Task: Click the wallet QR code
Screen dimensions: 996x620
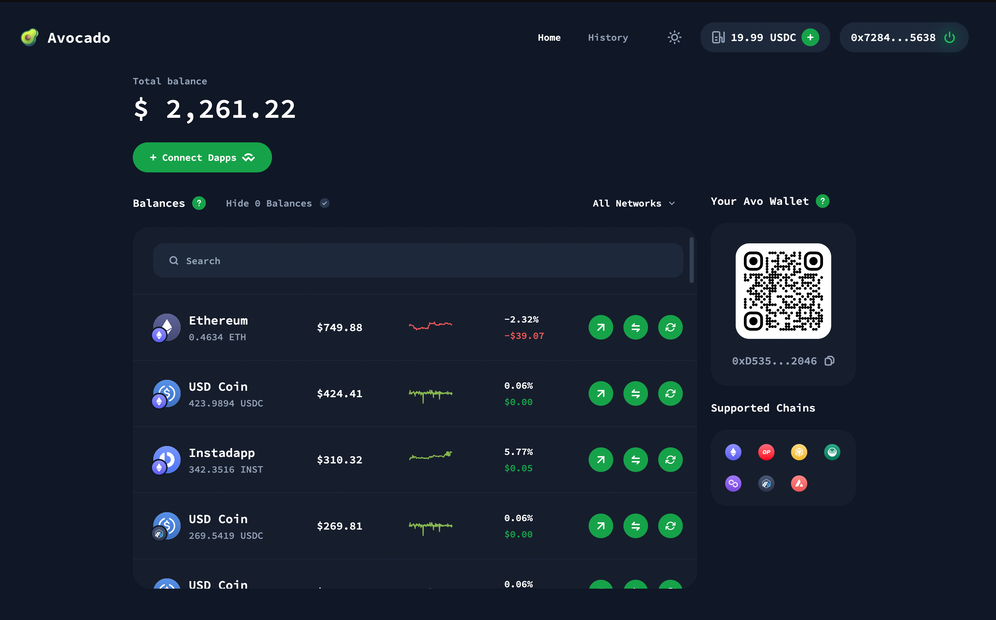Action: pyautogui.click(x=783, y=291)
